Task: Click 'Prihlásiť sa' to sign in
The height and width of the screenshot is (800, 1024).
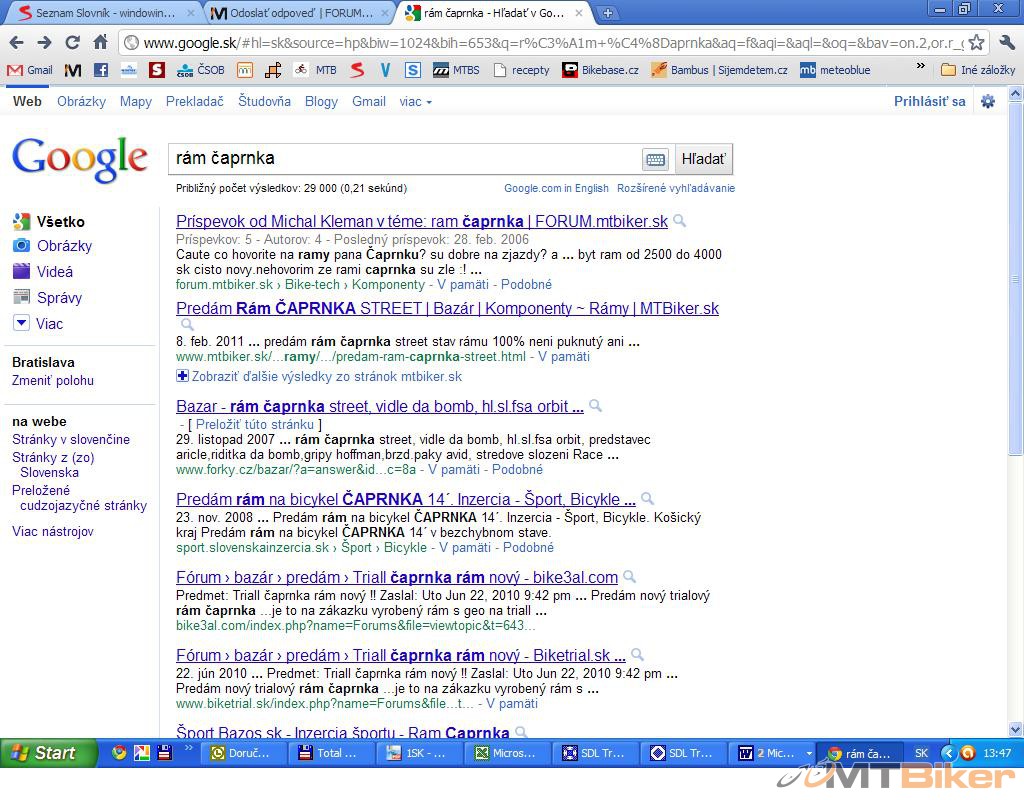Action: (929, 102)
